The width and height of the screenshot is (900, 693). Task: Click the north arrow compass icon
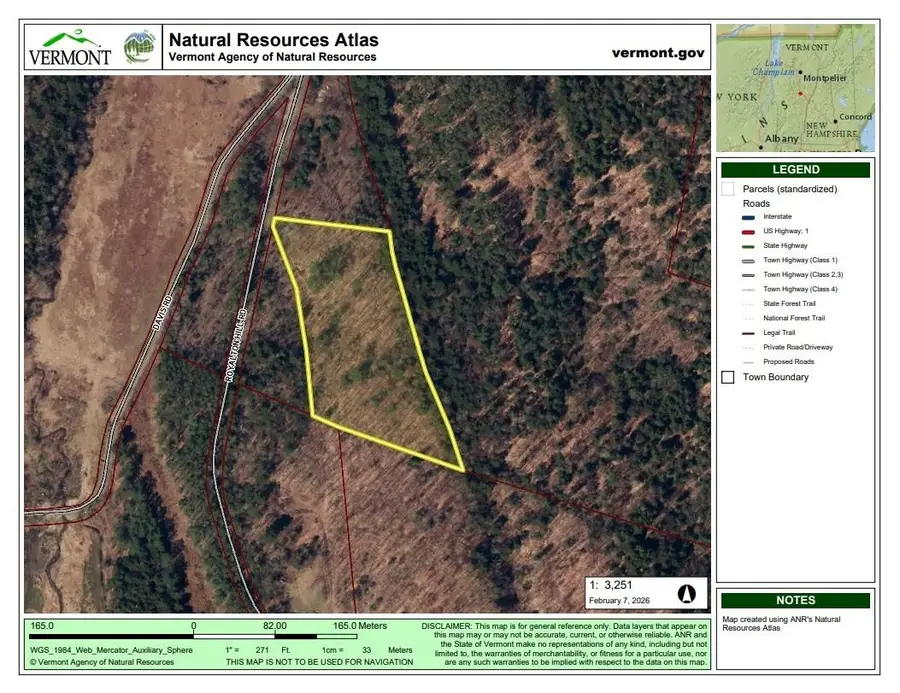click(687, 593)
